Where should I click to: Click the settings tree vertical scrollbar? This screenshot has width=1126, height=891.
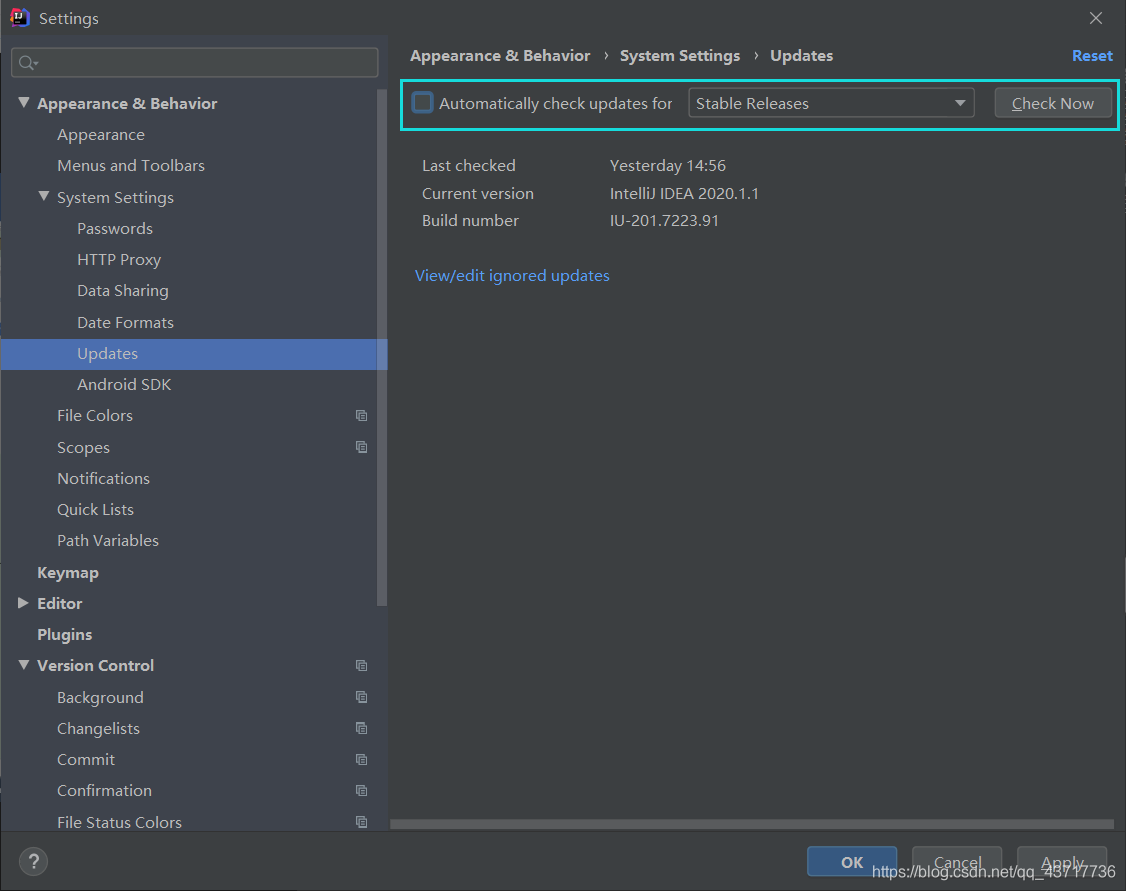[381, 348]
